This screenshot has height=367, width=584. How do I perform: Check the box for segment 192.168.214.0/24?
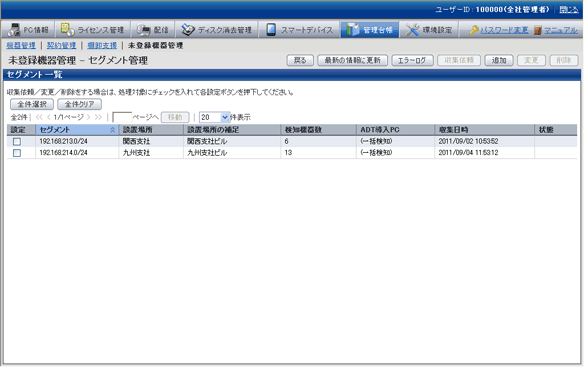17,153
